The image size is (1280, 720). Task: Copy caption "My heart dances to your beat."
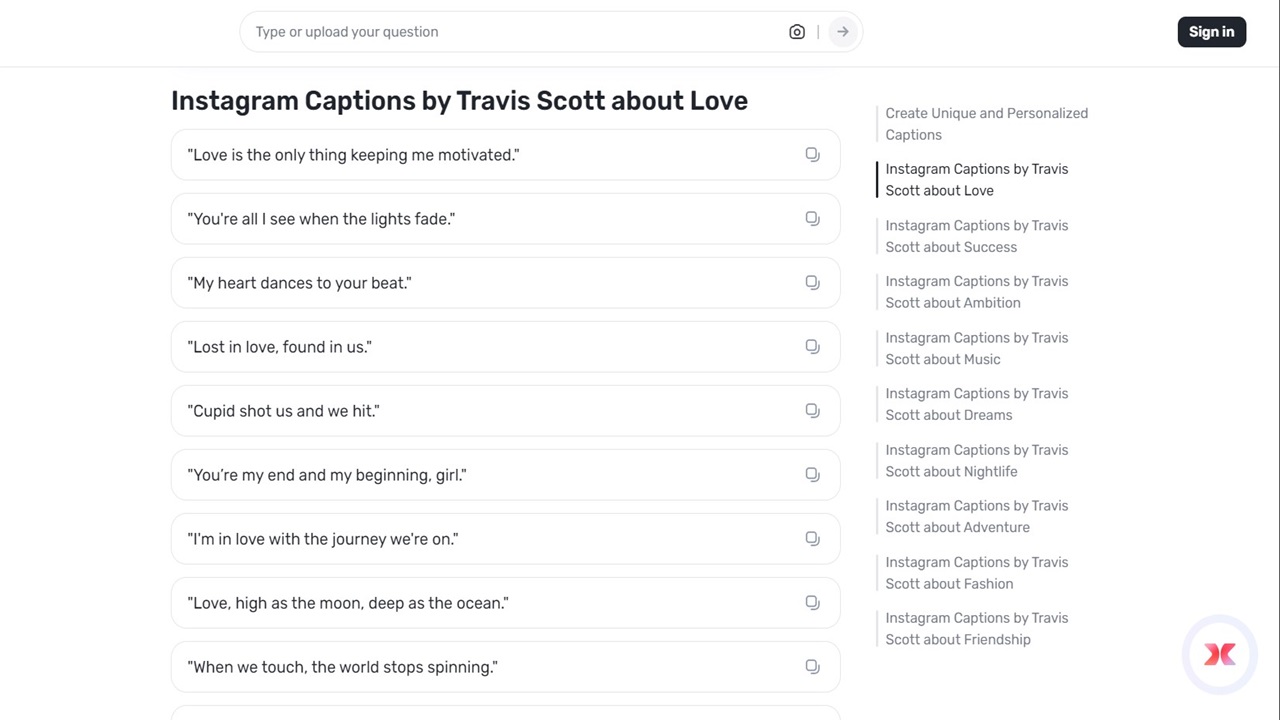click(x=812, y=283)
